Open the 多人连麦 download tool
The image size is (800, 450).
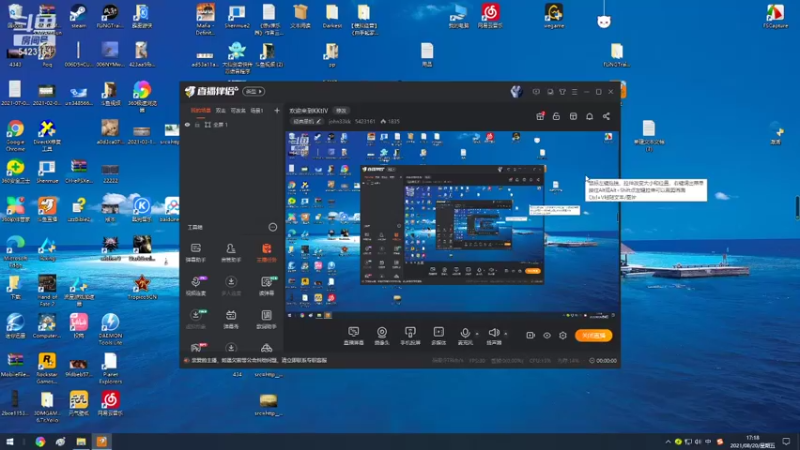(x=231, y=286)
